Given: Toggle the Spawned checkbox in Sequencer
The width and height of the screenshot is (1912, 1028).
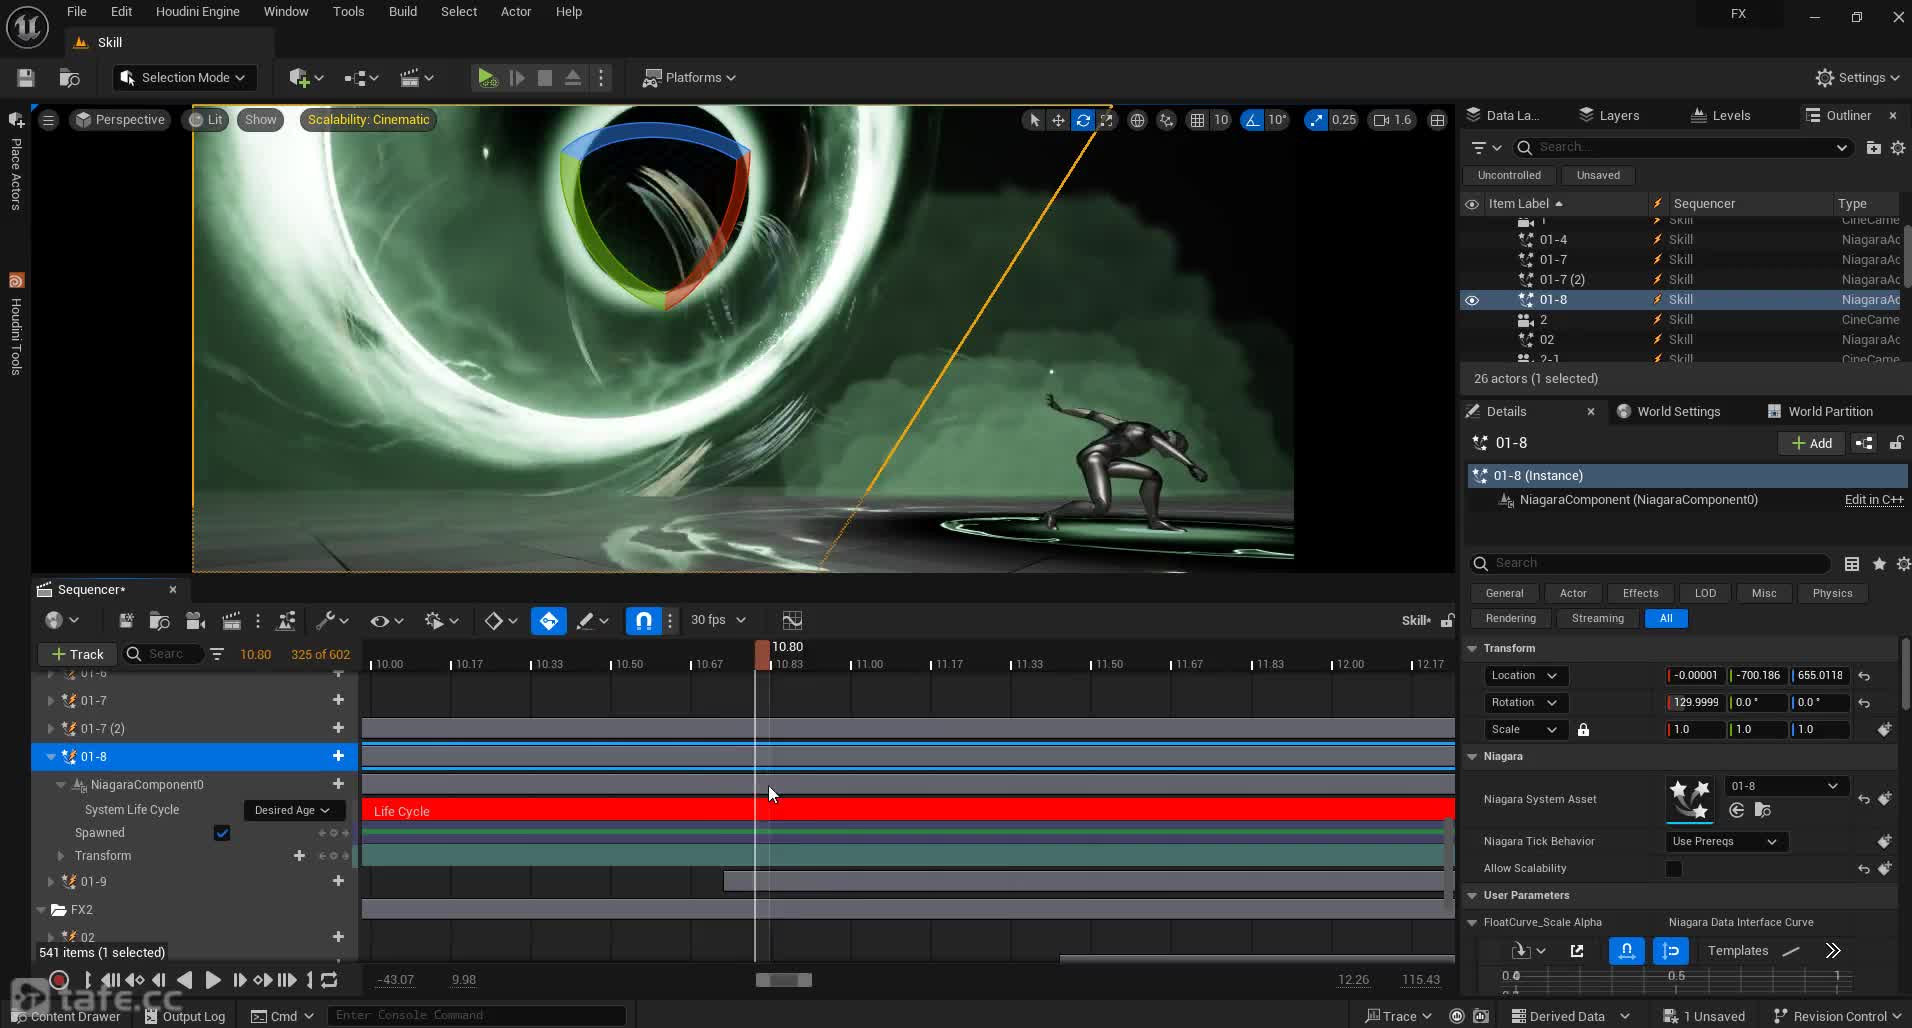Looking at the screenshot, I should click(x=222, y=833).
